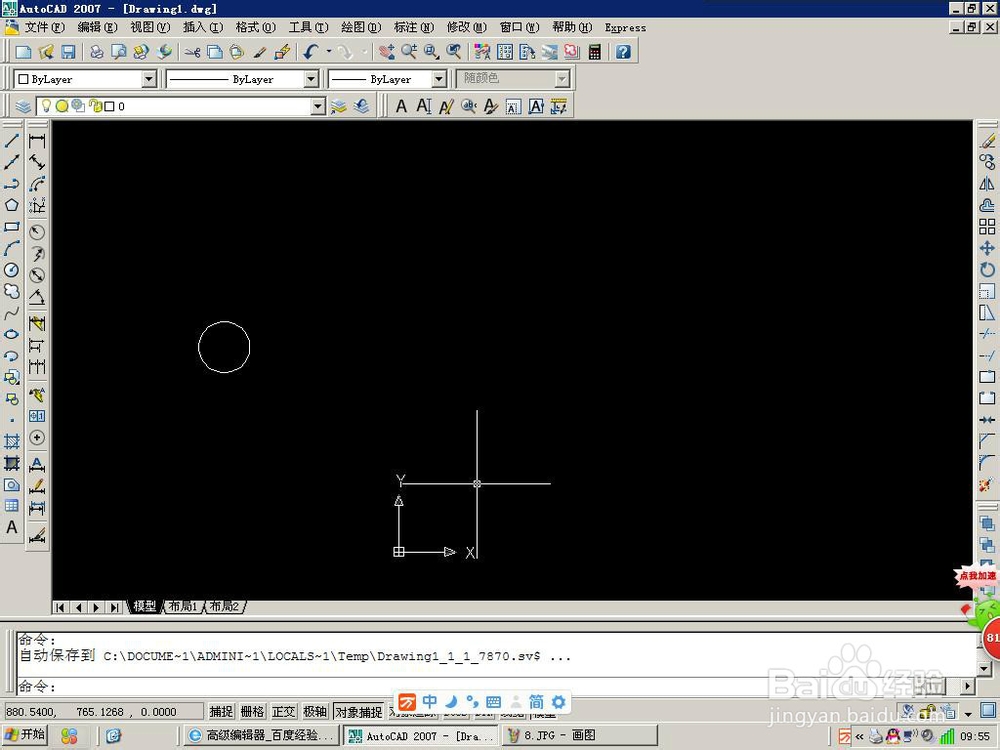1000x750 pixels.
Task: Open the 编辑(E) menu
Action: pyautogui.click(x=98, y=27)
